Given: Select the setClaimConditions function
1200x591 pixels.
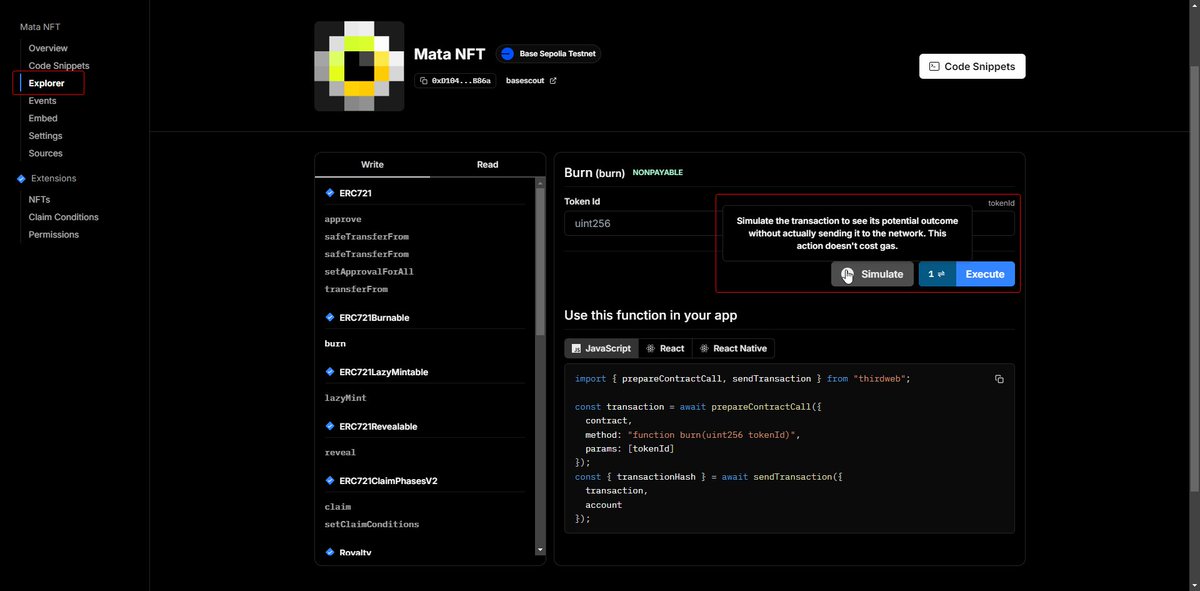Looking at the screenshot, I should click(x=372, y=524).
